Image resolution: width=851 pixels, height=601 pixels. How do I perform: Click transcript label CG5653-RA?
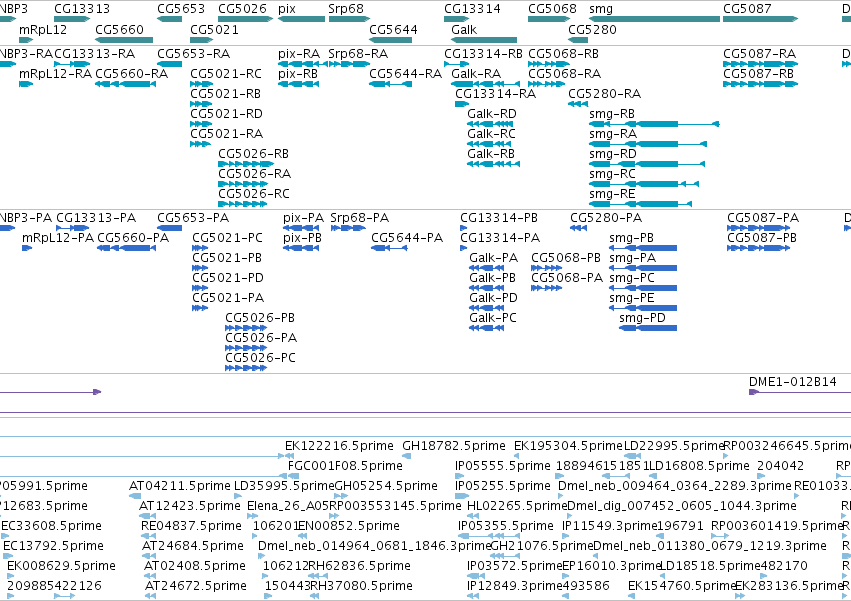tap(193, 54)
